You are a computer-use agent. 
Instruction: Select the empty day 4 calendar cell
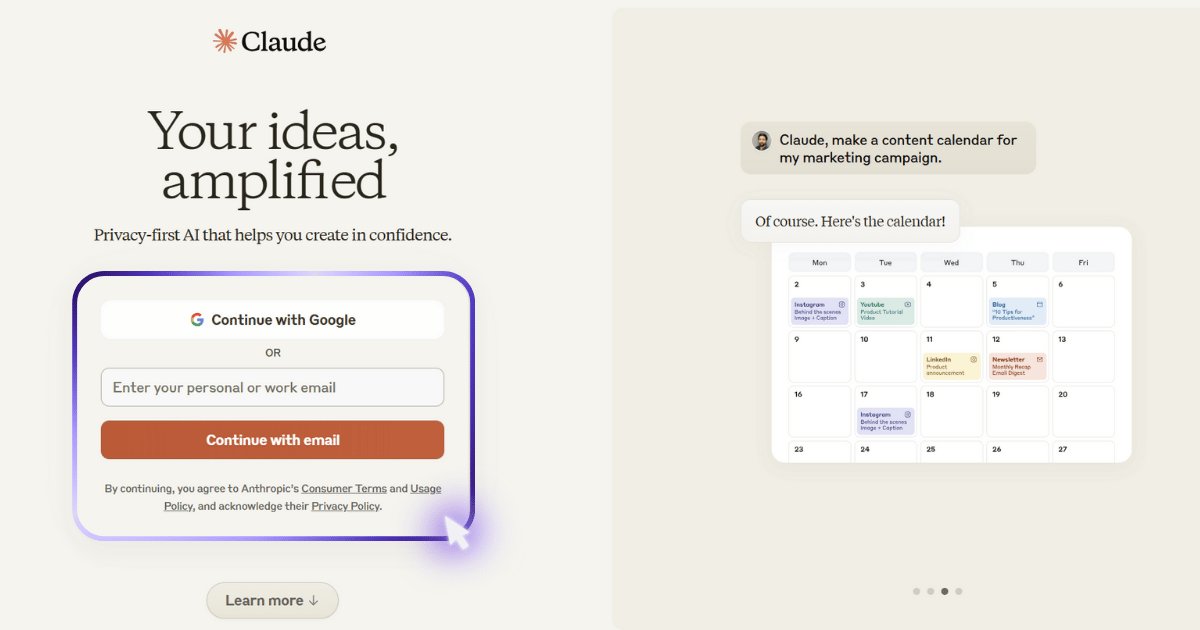(951, 301)
